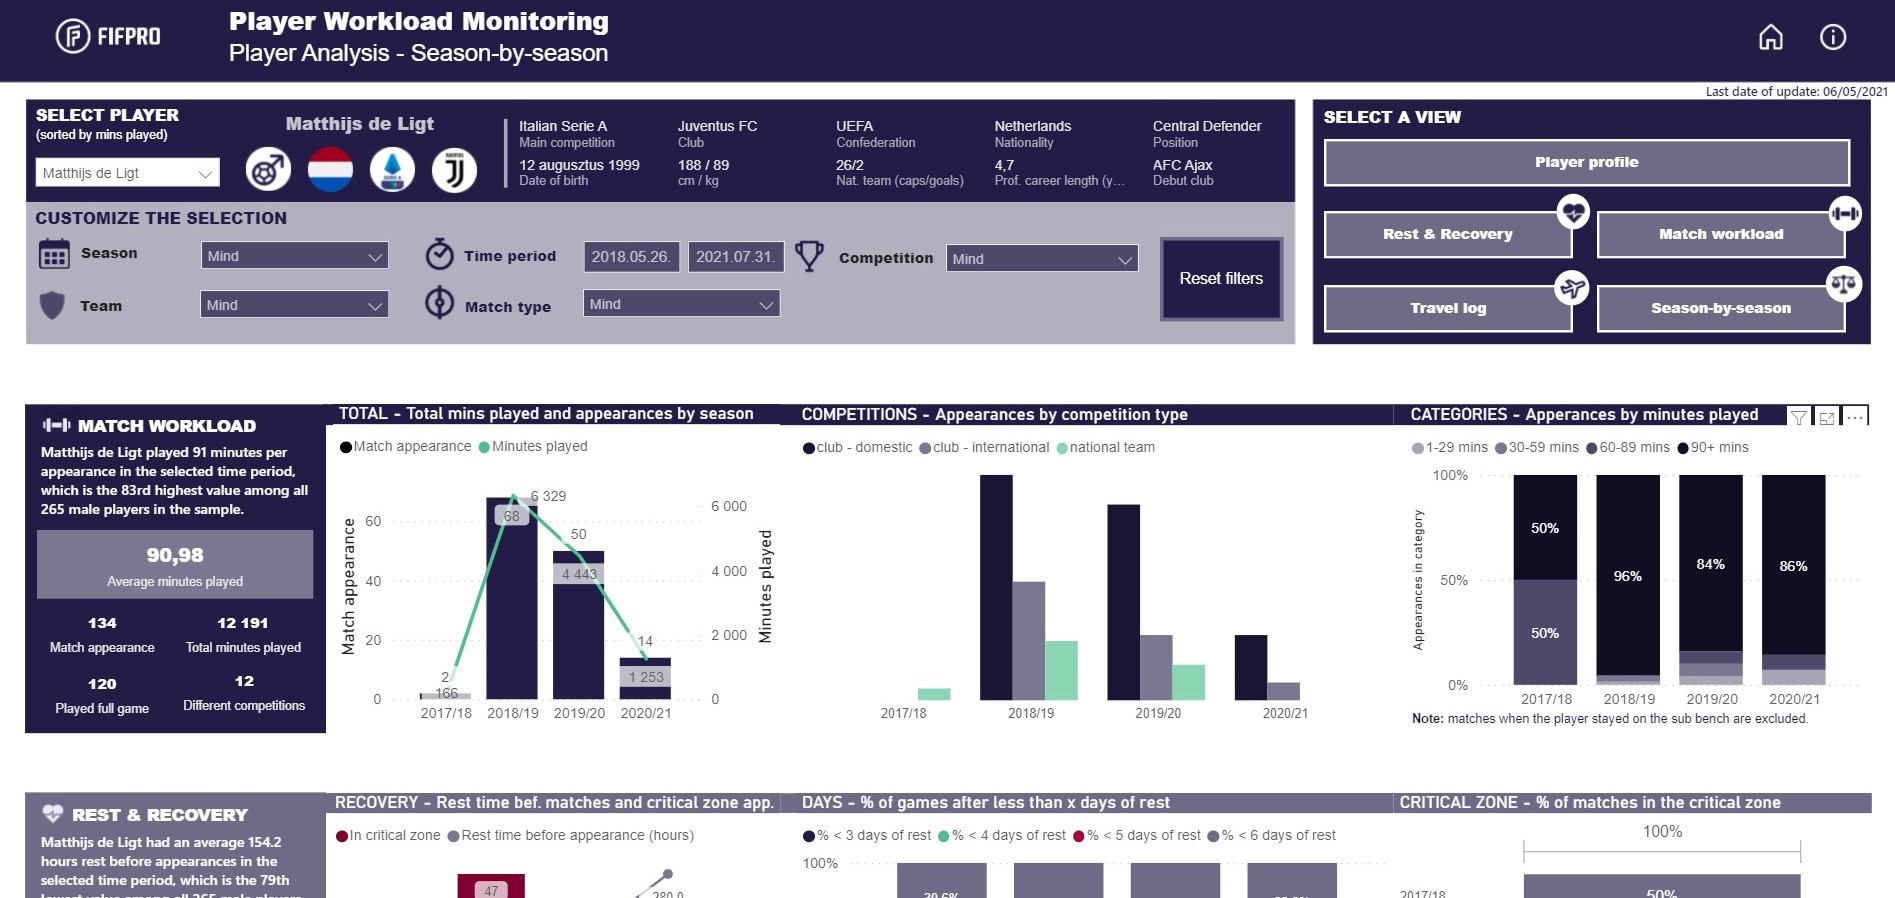This screenshot has height=898, width=1895.
Task: Click the Juventus club badge icon
Action: tap(454, 171)
